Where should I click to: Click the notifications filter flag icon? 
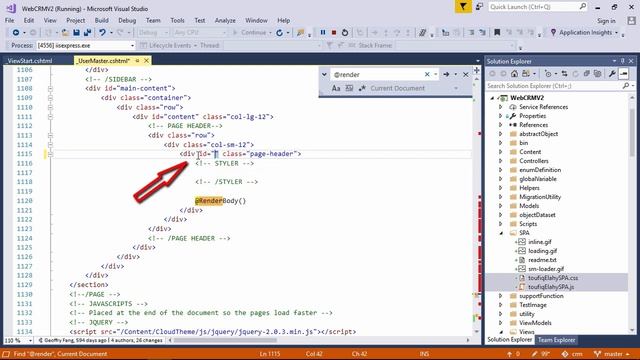click(463, 7)
